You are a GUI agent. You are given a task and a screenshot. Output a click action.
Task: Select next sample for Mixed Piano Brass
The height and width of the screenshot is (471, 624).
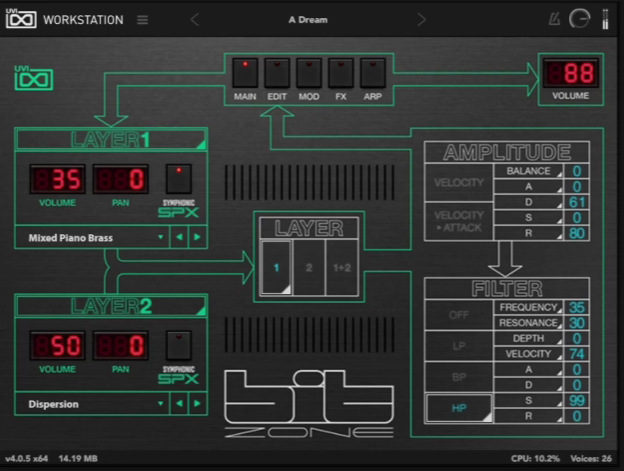(197, 237)
